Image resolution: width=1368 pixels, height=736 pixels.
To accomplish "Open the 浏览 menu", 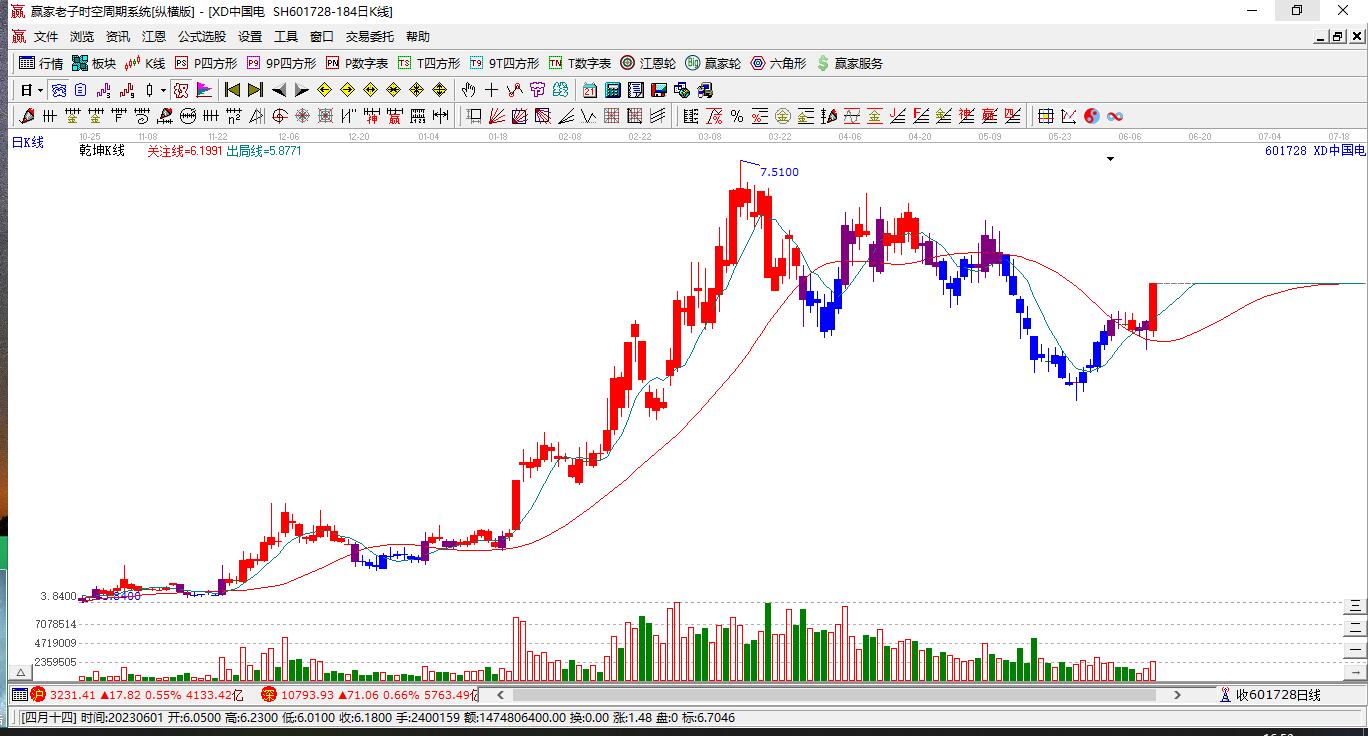I will click(82, 37).
